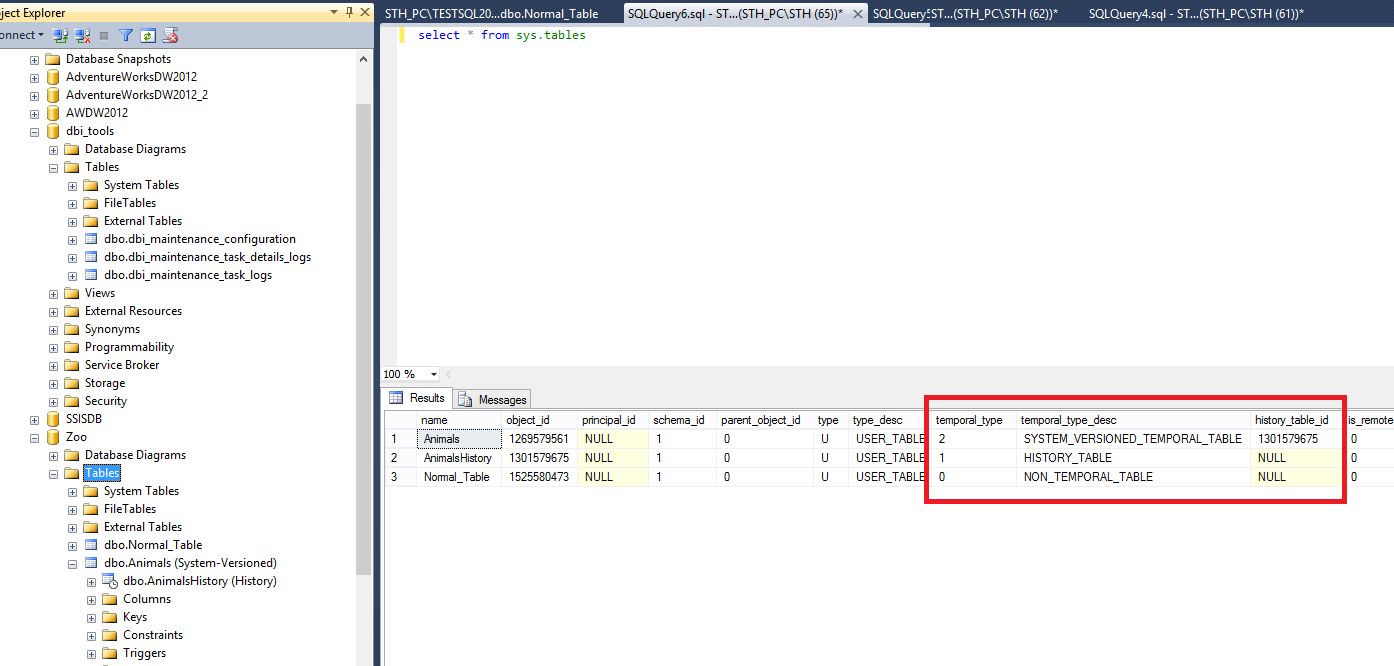Click the SYSTEM_VERSIONED_TEMPORAL_TABLE cell
This screenshot has height=666, width=1394.
coord(1133,439)
